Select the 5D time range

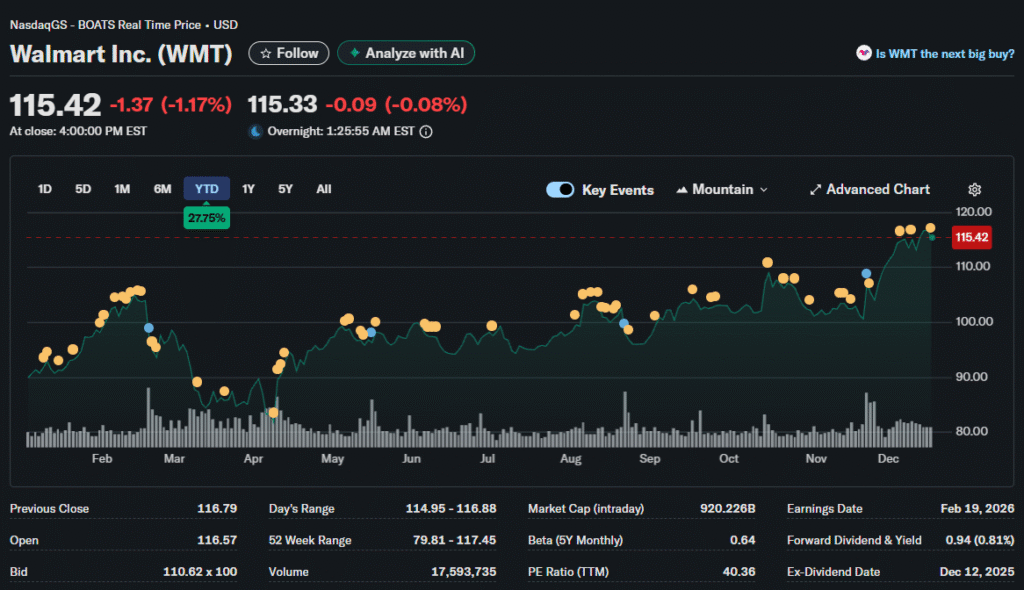[83, 189]
